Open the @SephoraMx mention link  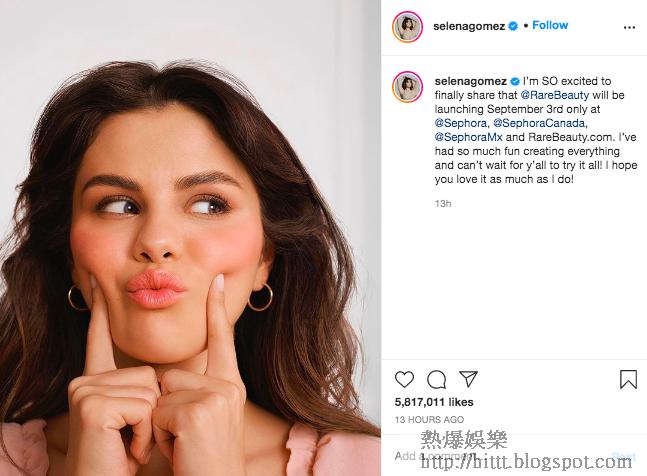click(x=468, y=137)
